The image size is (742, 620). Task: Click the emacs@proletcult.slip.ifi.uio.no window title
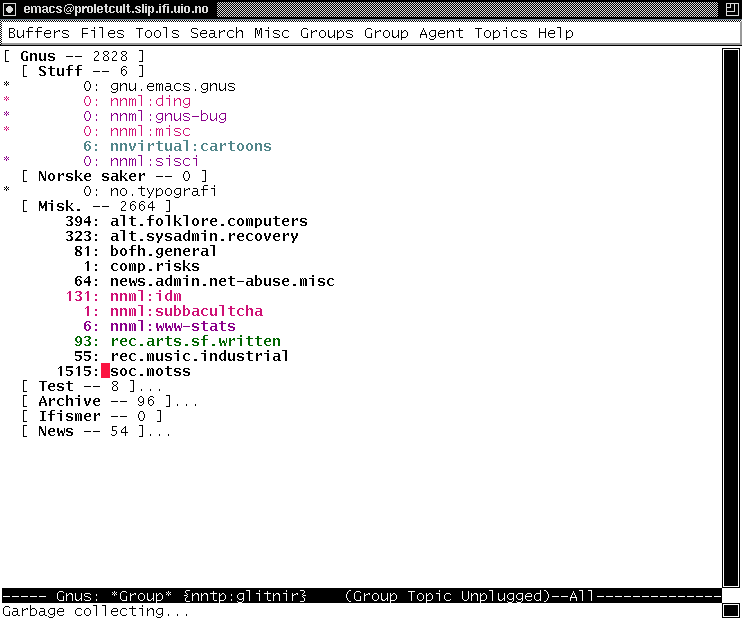coord(116,9)
